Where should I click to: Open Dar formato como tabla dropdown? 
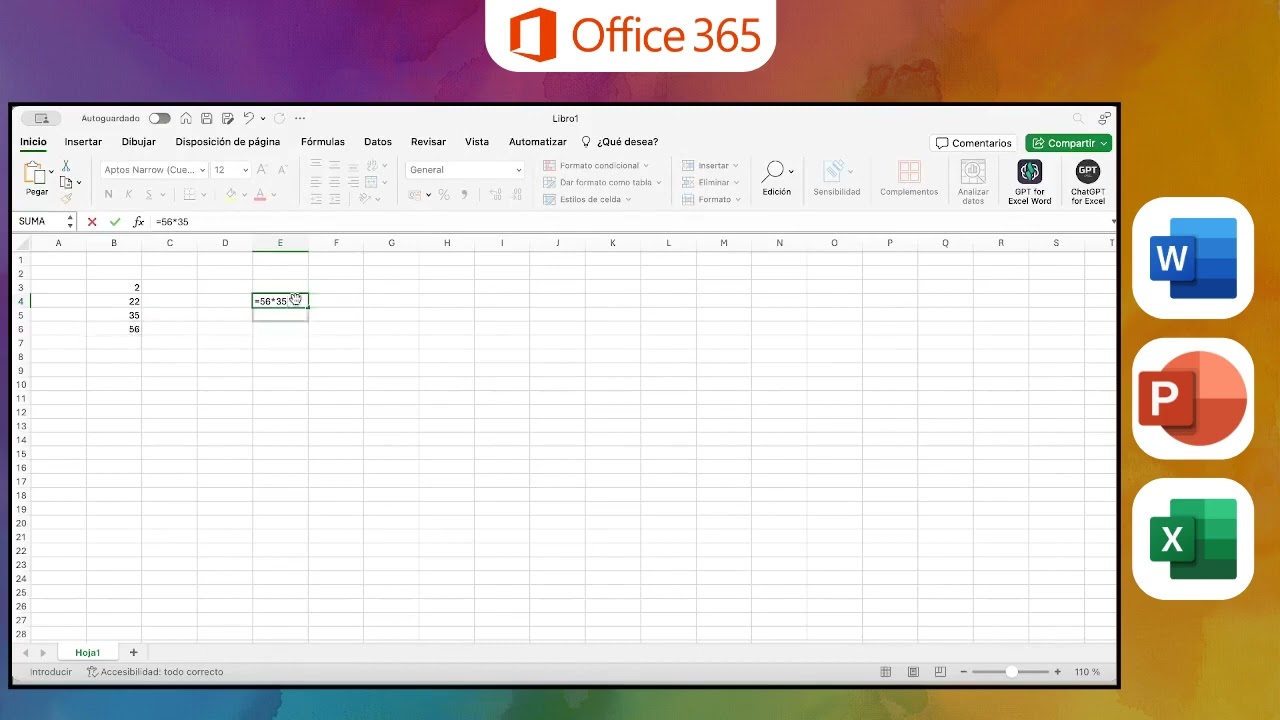[602, 182]
